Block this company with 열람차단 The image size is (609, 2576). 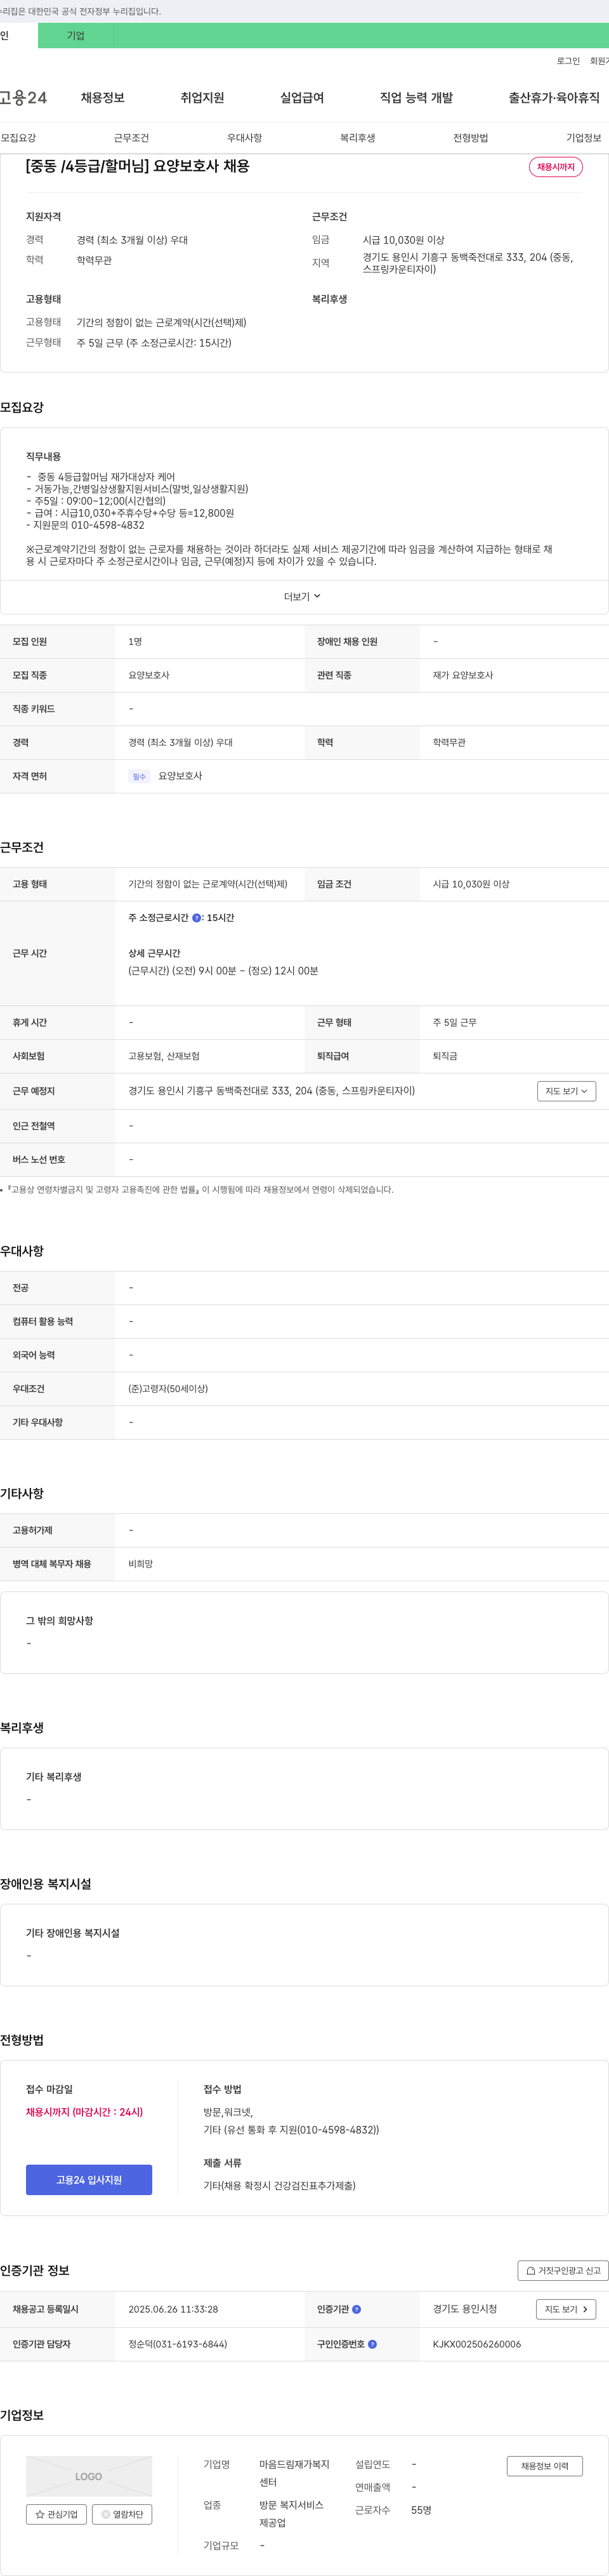[x=122, y=2514]
